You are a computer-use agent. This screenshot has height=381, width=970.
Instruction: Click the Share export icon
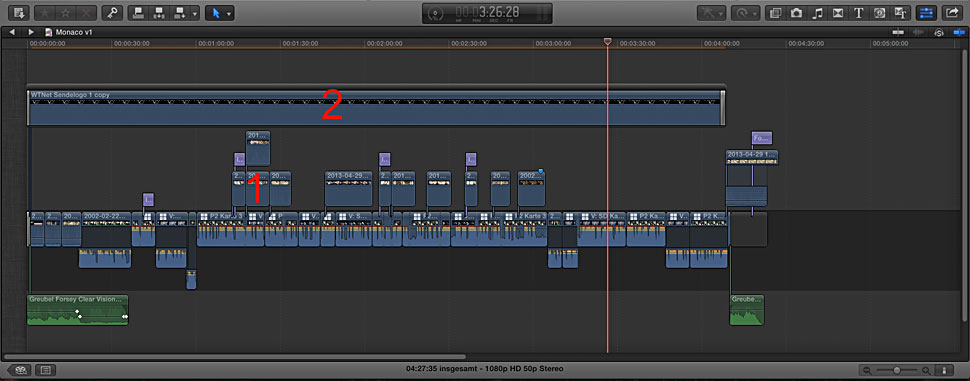[950, 12]
